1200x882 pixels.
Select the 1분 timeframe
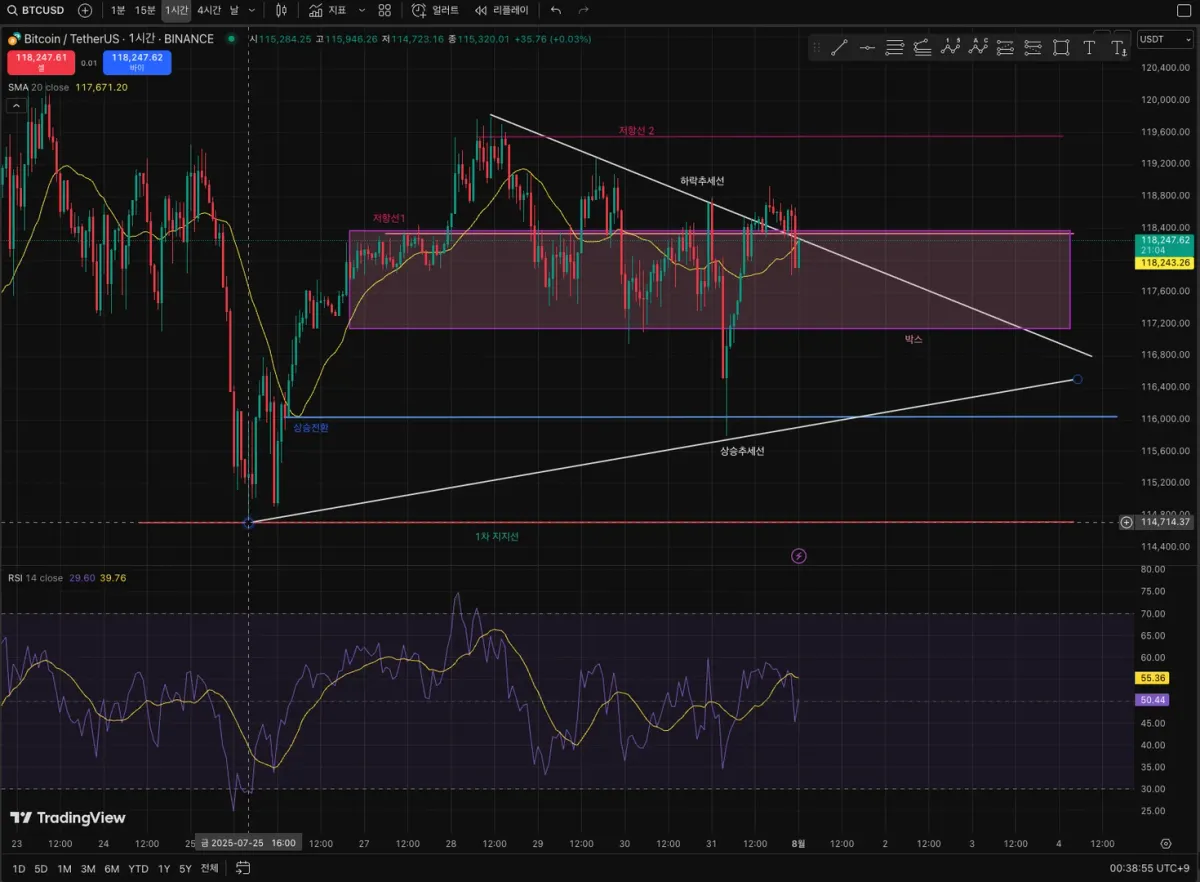pos(118,10)
